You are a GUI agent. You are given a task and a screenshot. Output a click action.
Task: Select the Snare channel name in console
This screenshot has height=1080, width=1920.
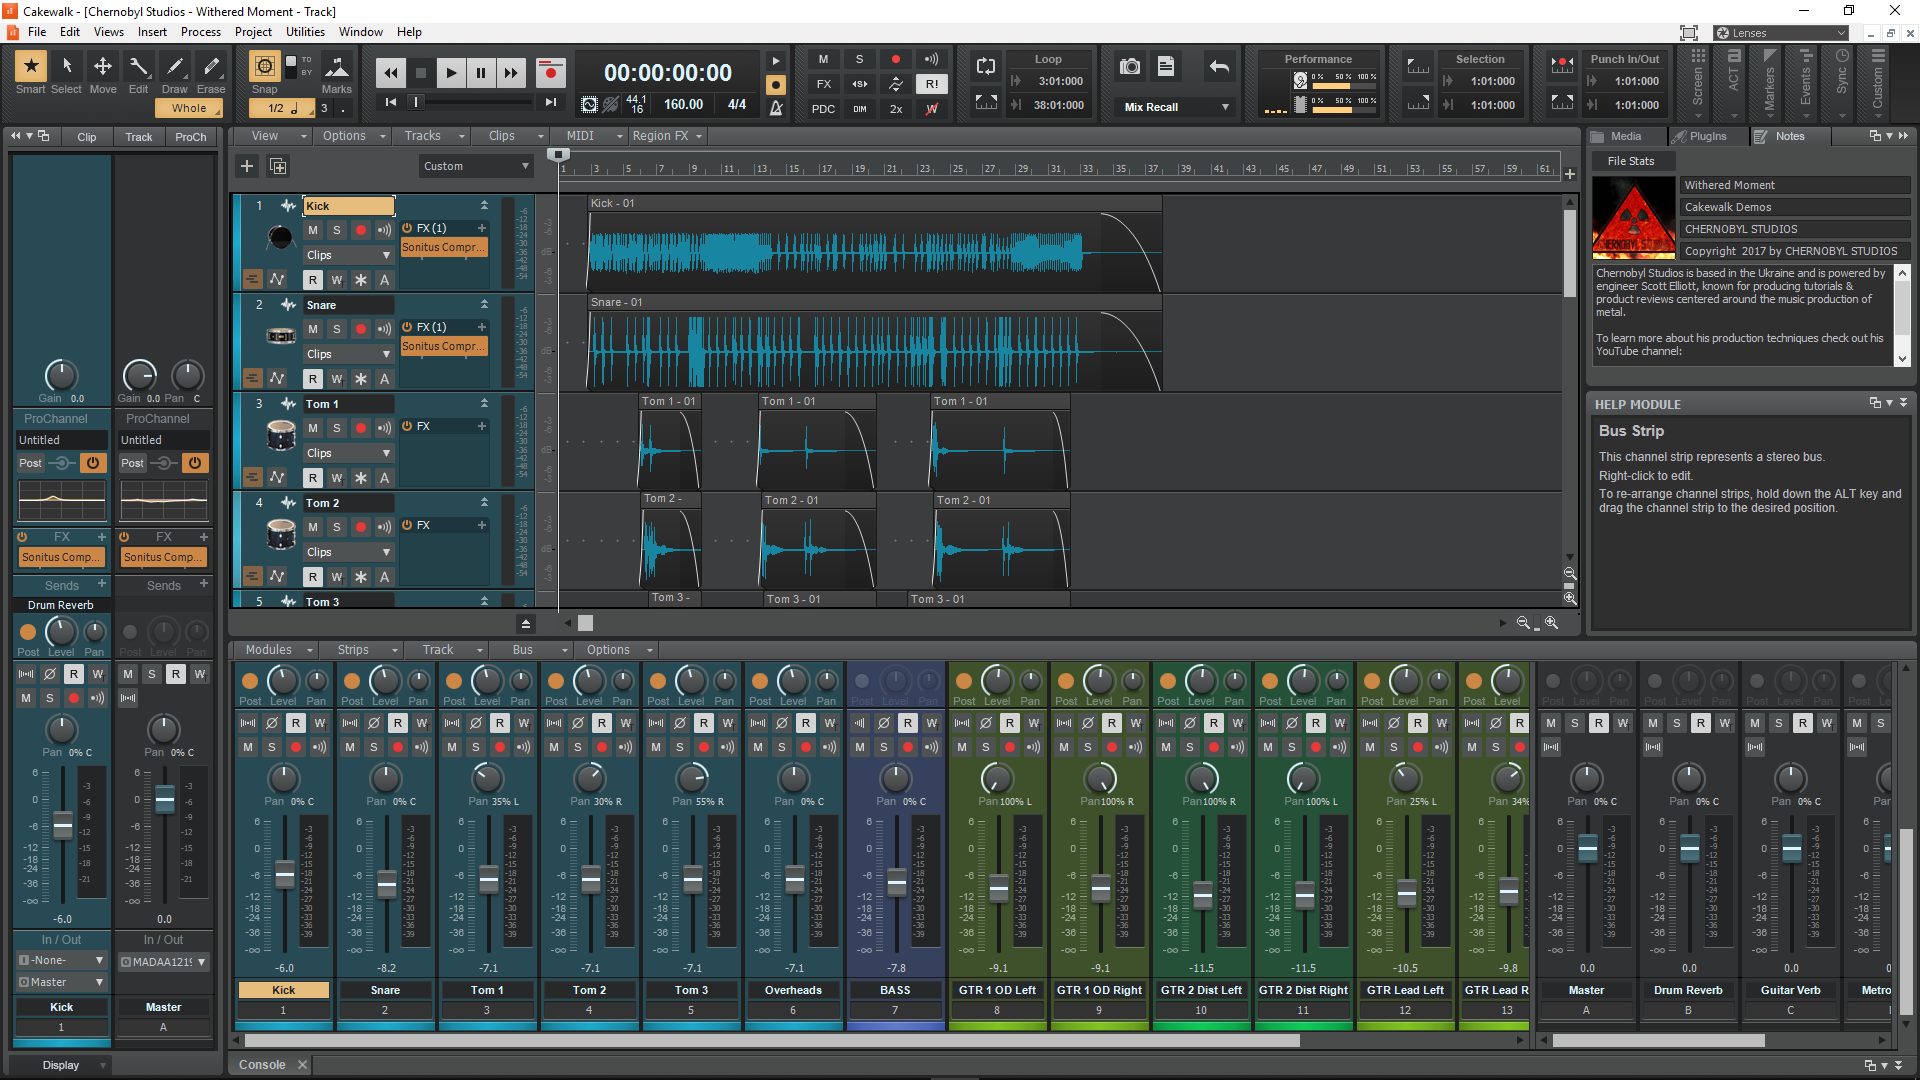[385, 990]
